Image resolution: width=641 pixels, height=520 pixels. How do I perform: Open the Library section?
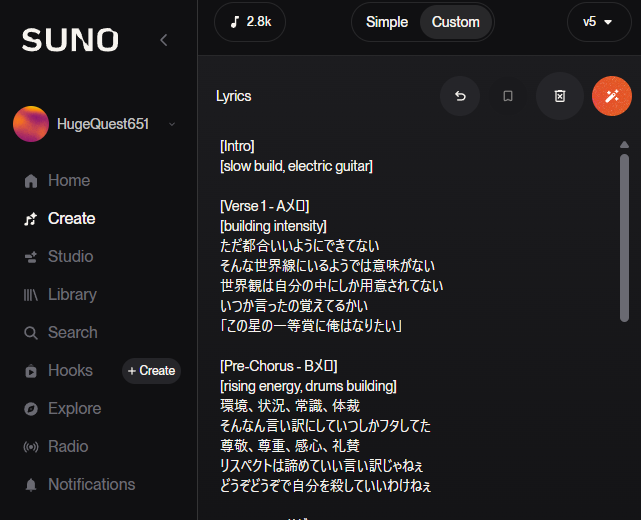[72, 295]
